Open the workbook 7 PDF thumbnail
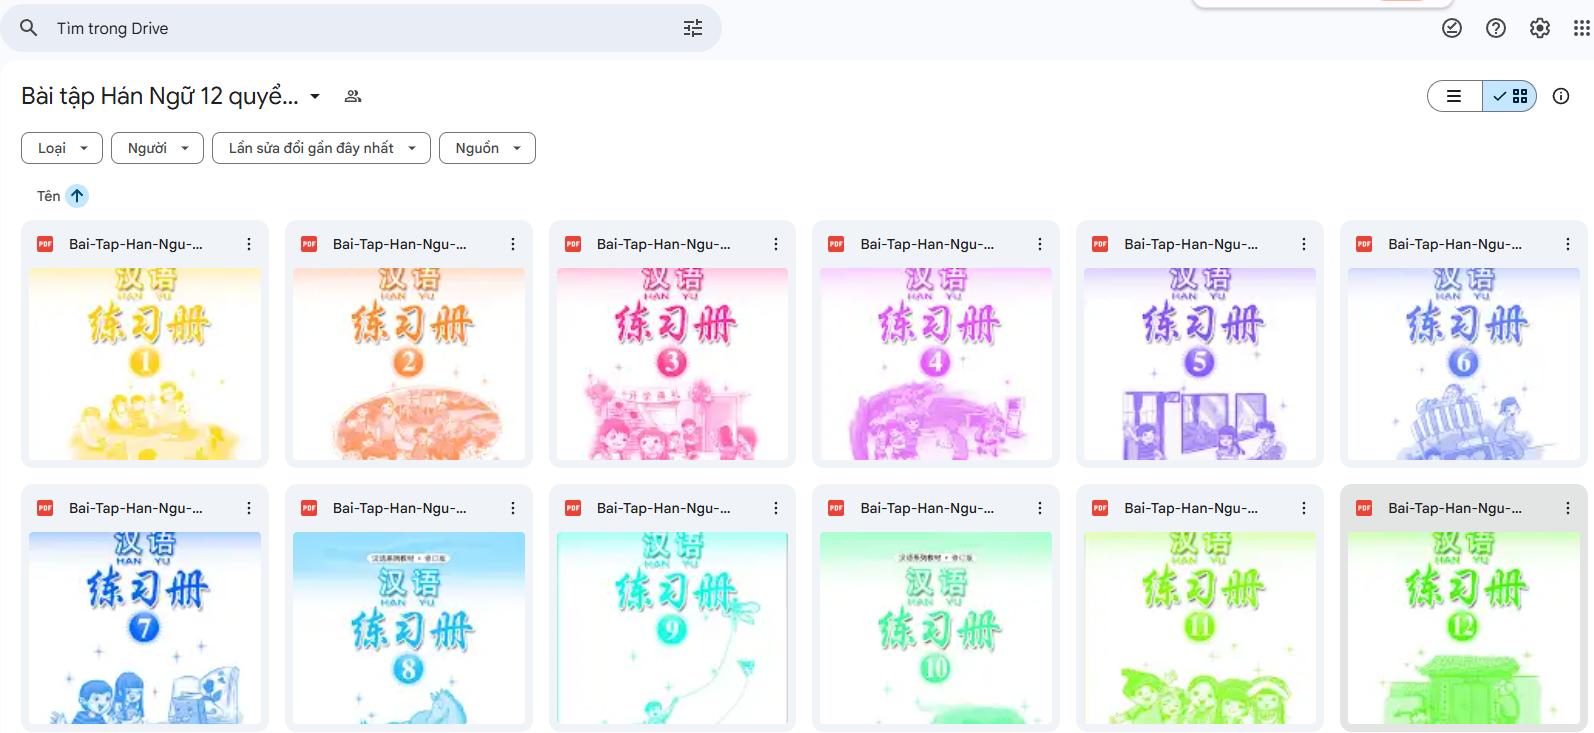 [x=145, y=626]
